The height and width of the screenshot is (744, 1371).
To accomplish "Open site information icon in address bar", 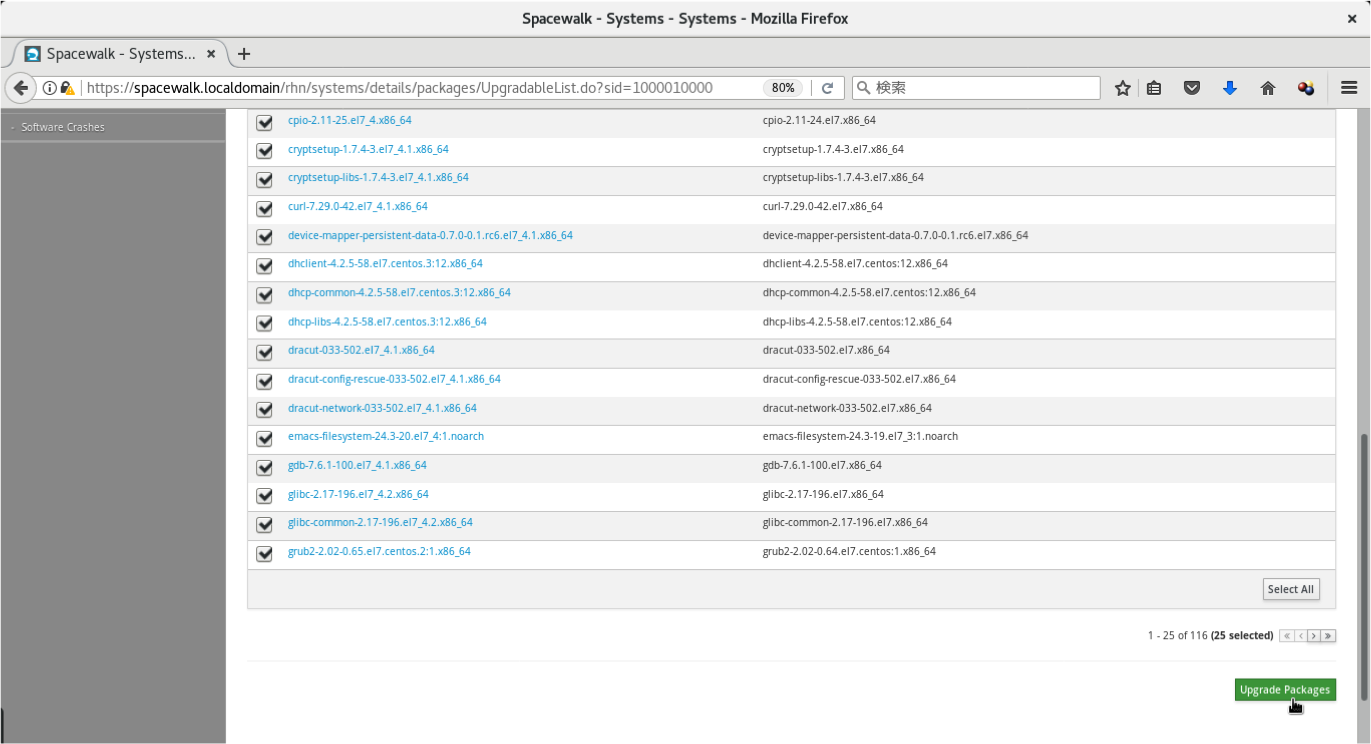I will [49, 88].
